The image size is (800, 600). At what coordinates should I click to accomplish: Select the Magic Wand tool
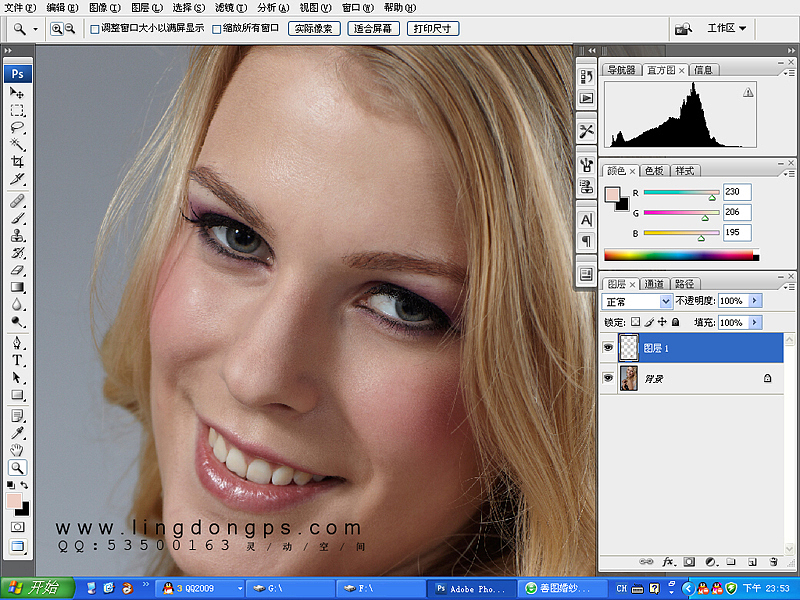click(x=17, y=144)
